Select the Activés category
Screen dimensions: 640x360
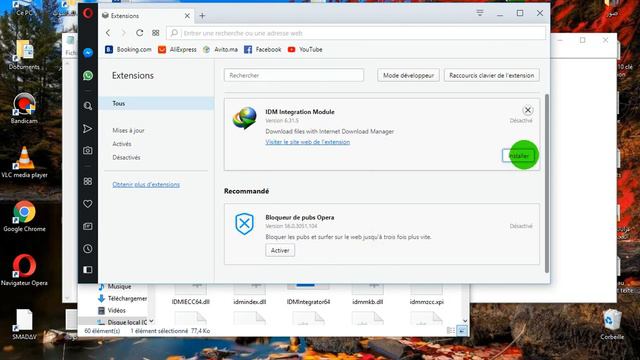coord(122,144)
